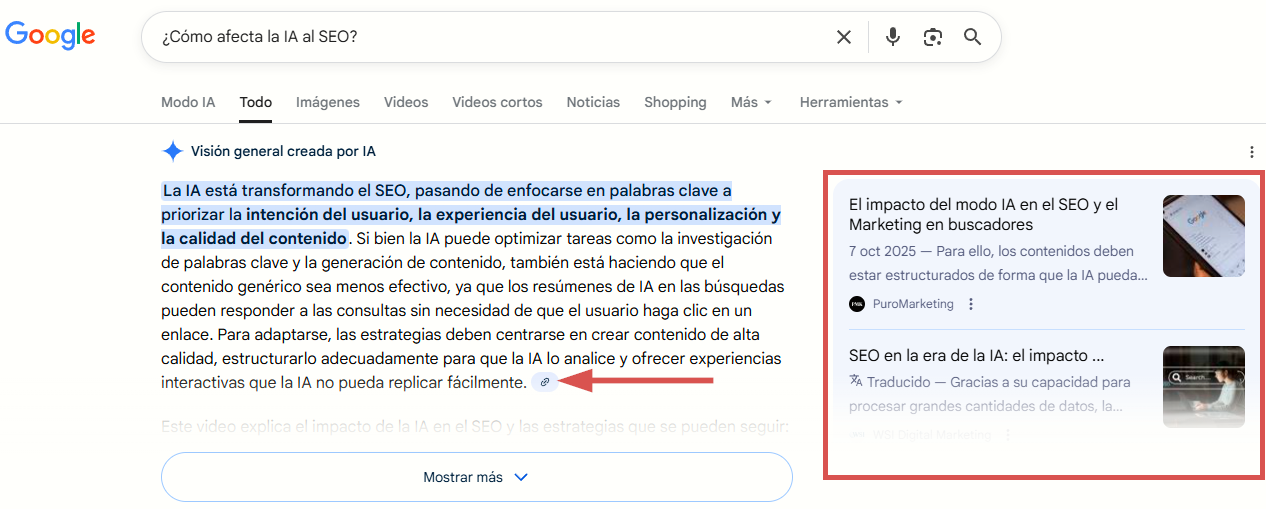Click the 'Traducido' snippet label

coord(898,382)
